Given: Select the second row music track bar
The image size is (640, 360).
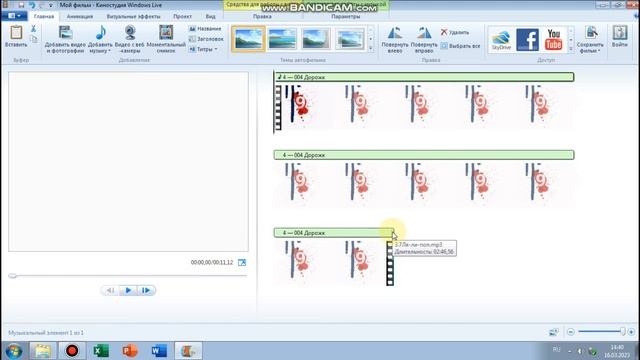Looking at the screenshot, I should click(424, 155).
